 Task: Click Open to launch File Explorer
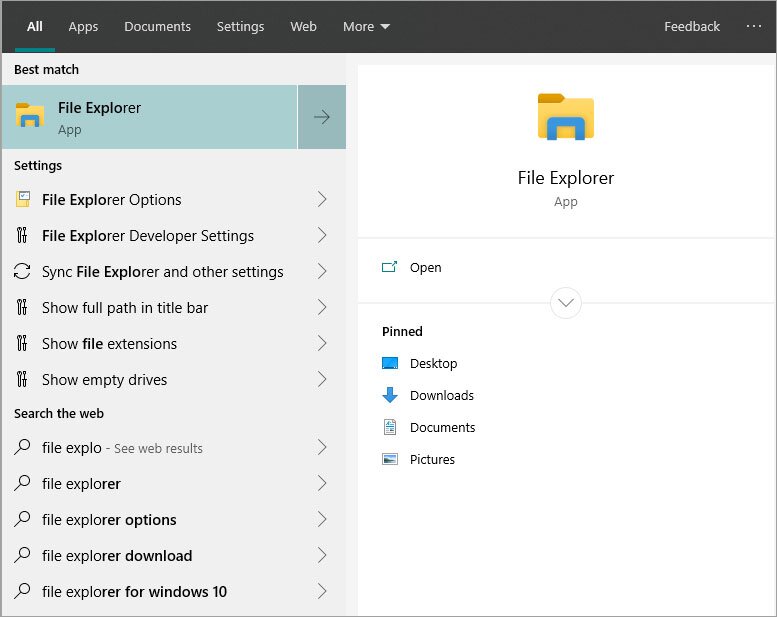[x=425, y=268]
